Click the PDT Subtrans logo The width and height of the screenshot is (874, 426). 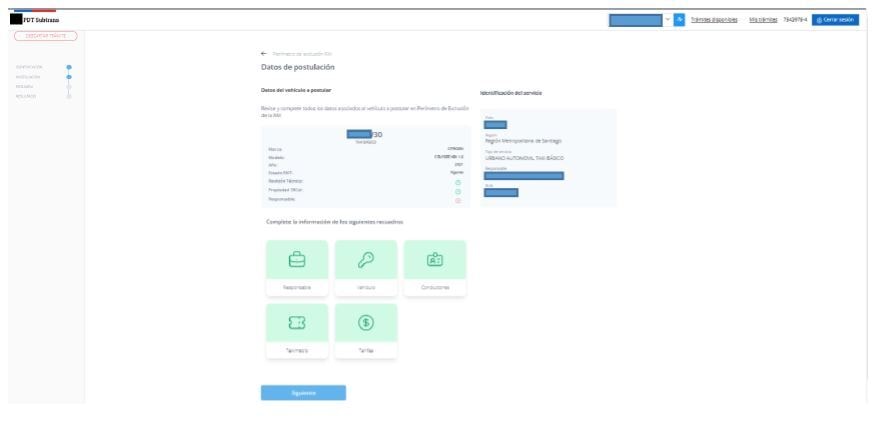coord(35,20)
